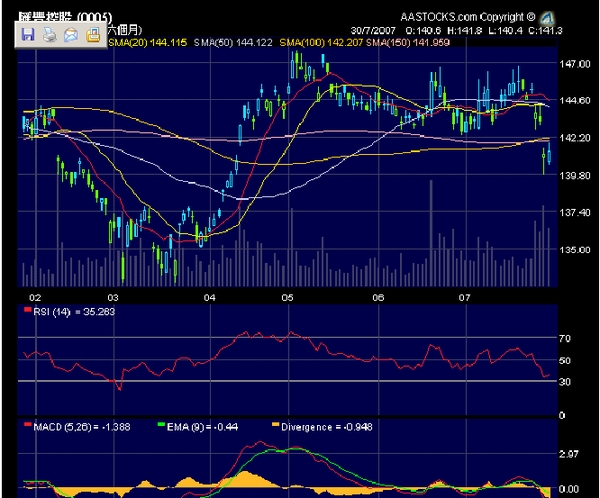Click the send by email envelope icon

pyautogui.click(x=71, y=35)
